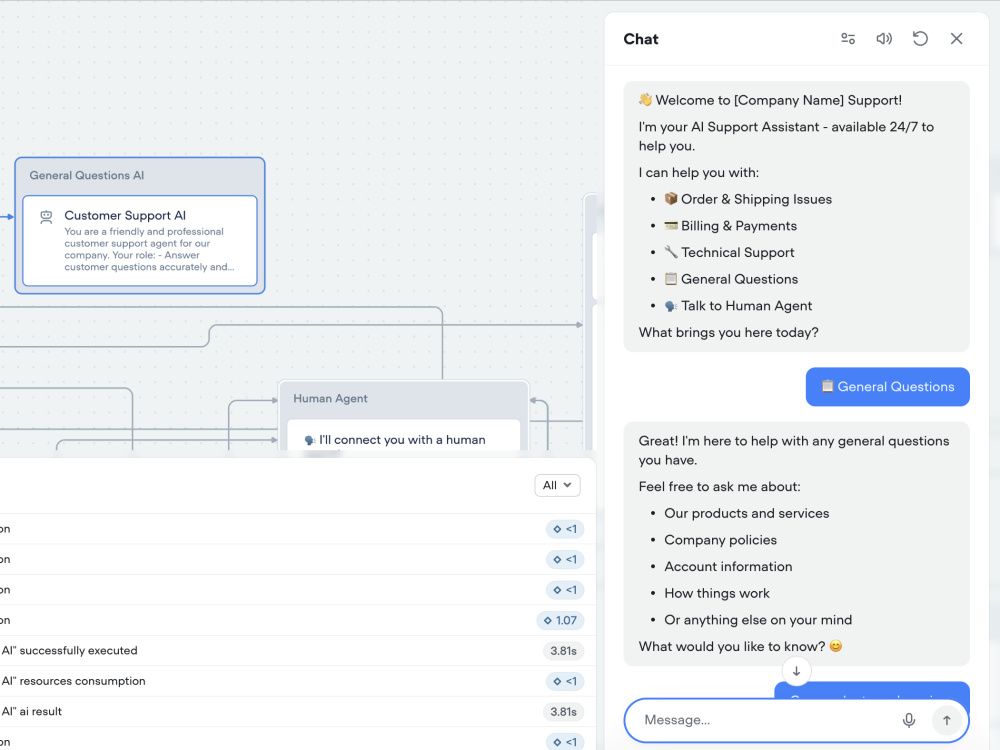Restart the chat conversation
1000x750 pixels.
point(920,39)
